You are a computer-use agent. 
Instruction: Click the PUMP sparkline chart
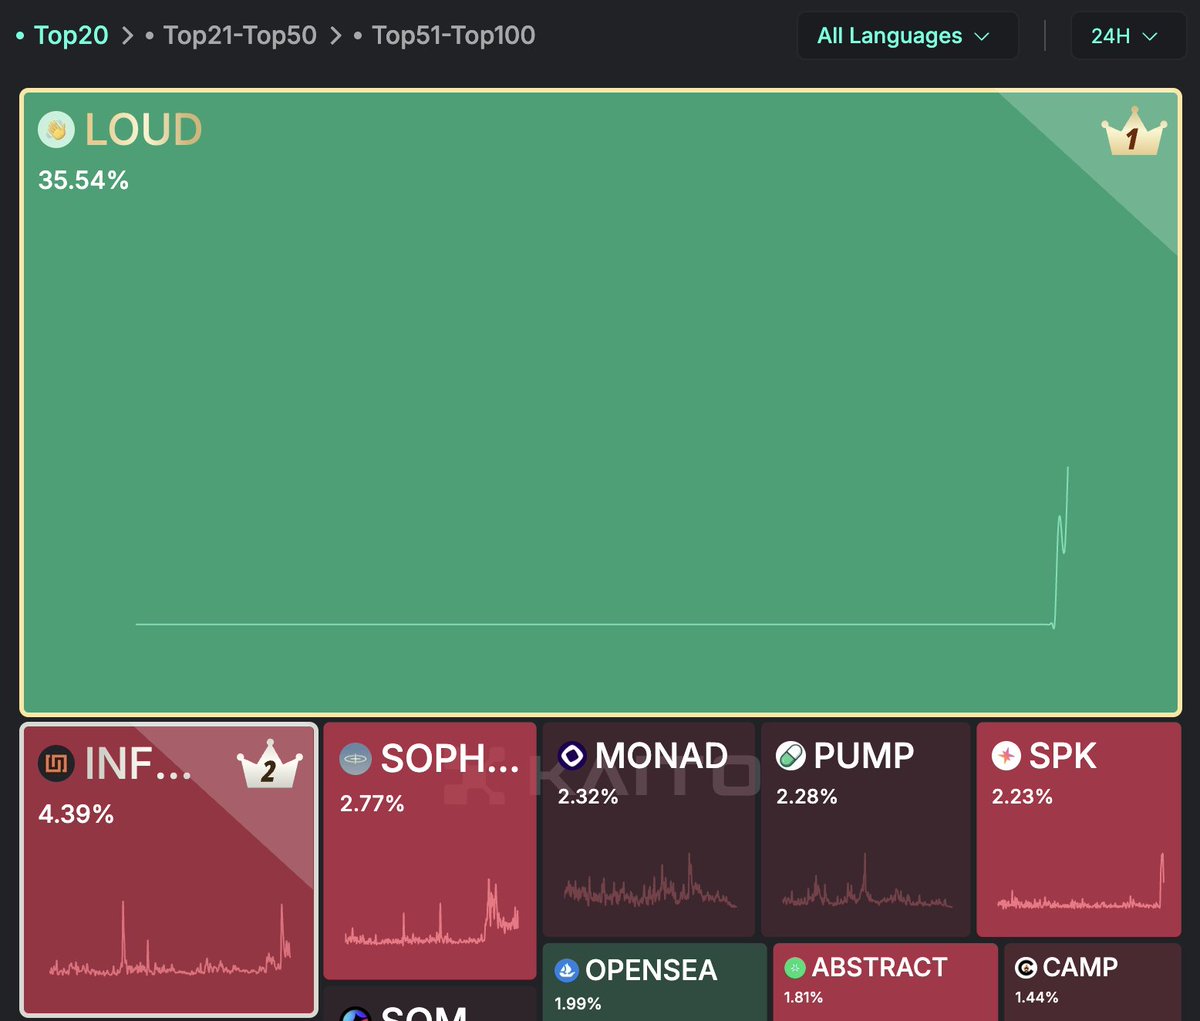click(867, 880)
